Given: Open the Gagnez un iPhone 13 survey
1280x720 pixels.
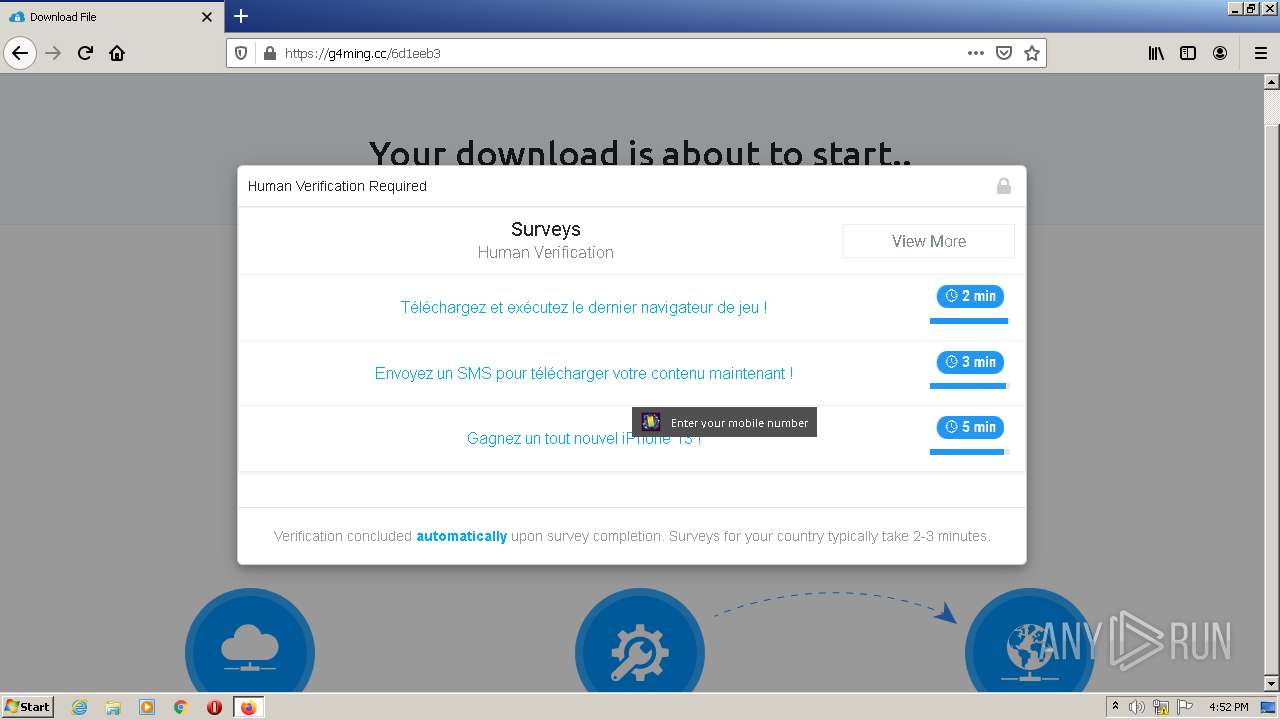Looking at the screenshot, I should [x=584, y=439].
